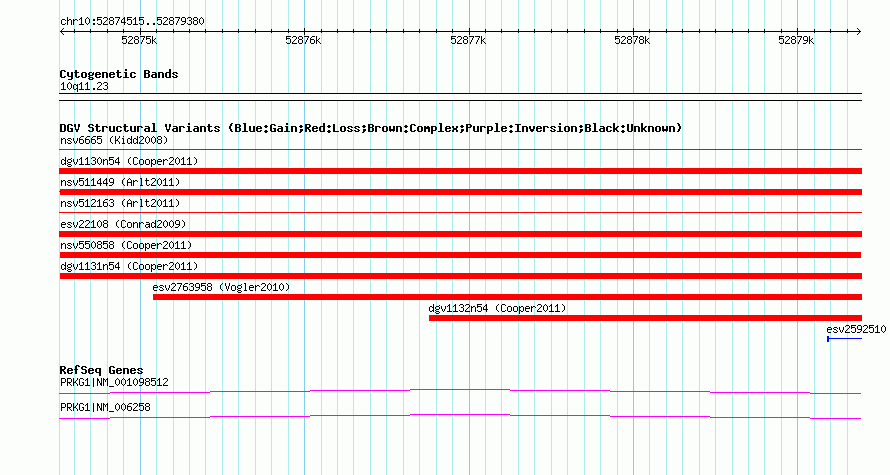Click the nsv512163 (Arlt2011) variant label

pyautogui.click(x=120, y=203)
